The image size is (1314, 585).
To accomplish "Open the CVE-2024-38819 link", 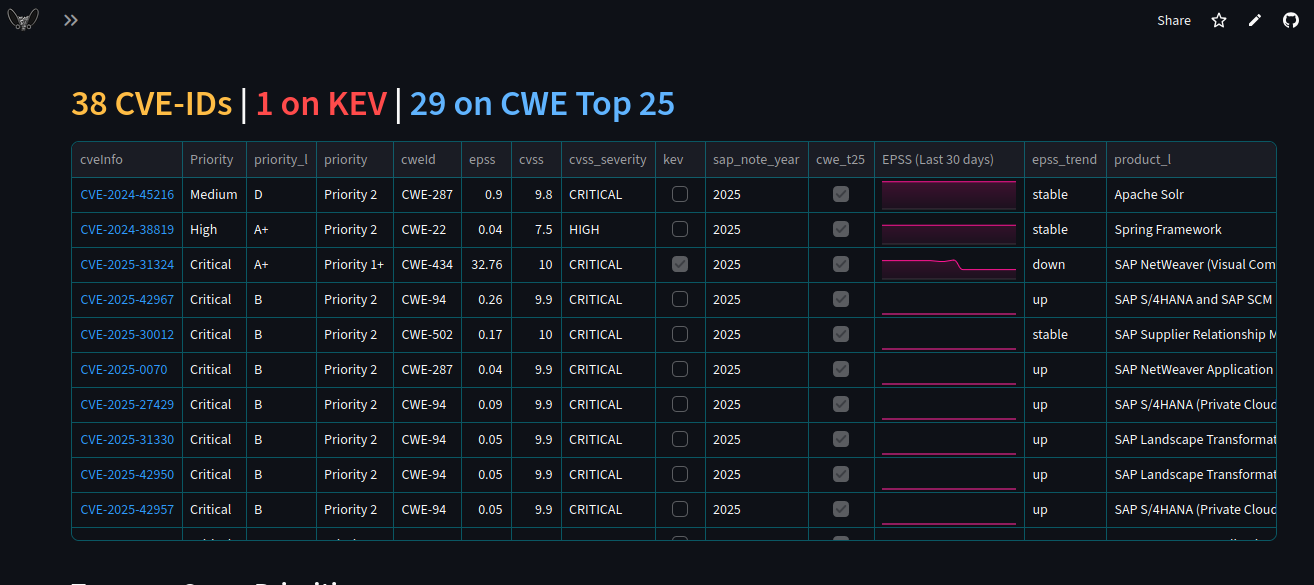I will tap(127, 229).
